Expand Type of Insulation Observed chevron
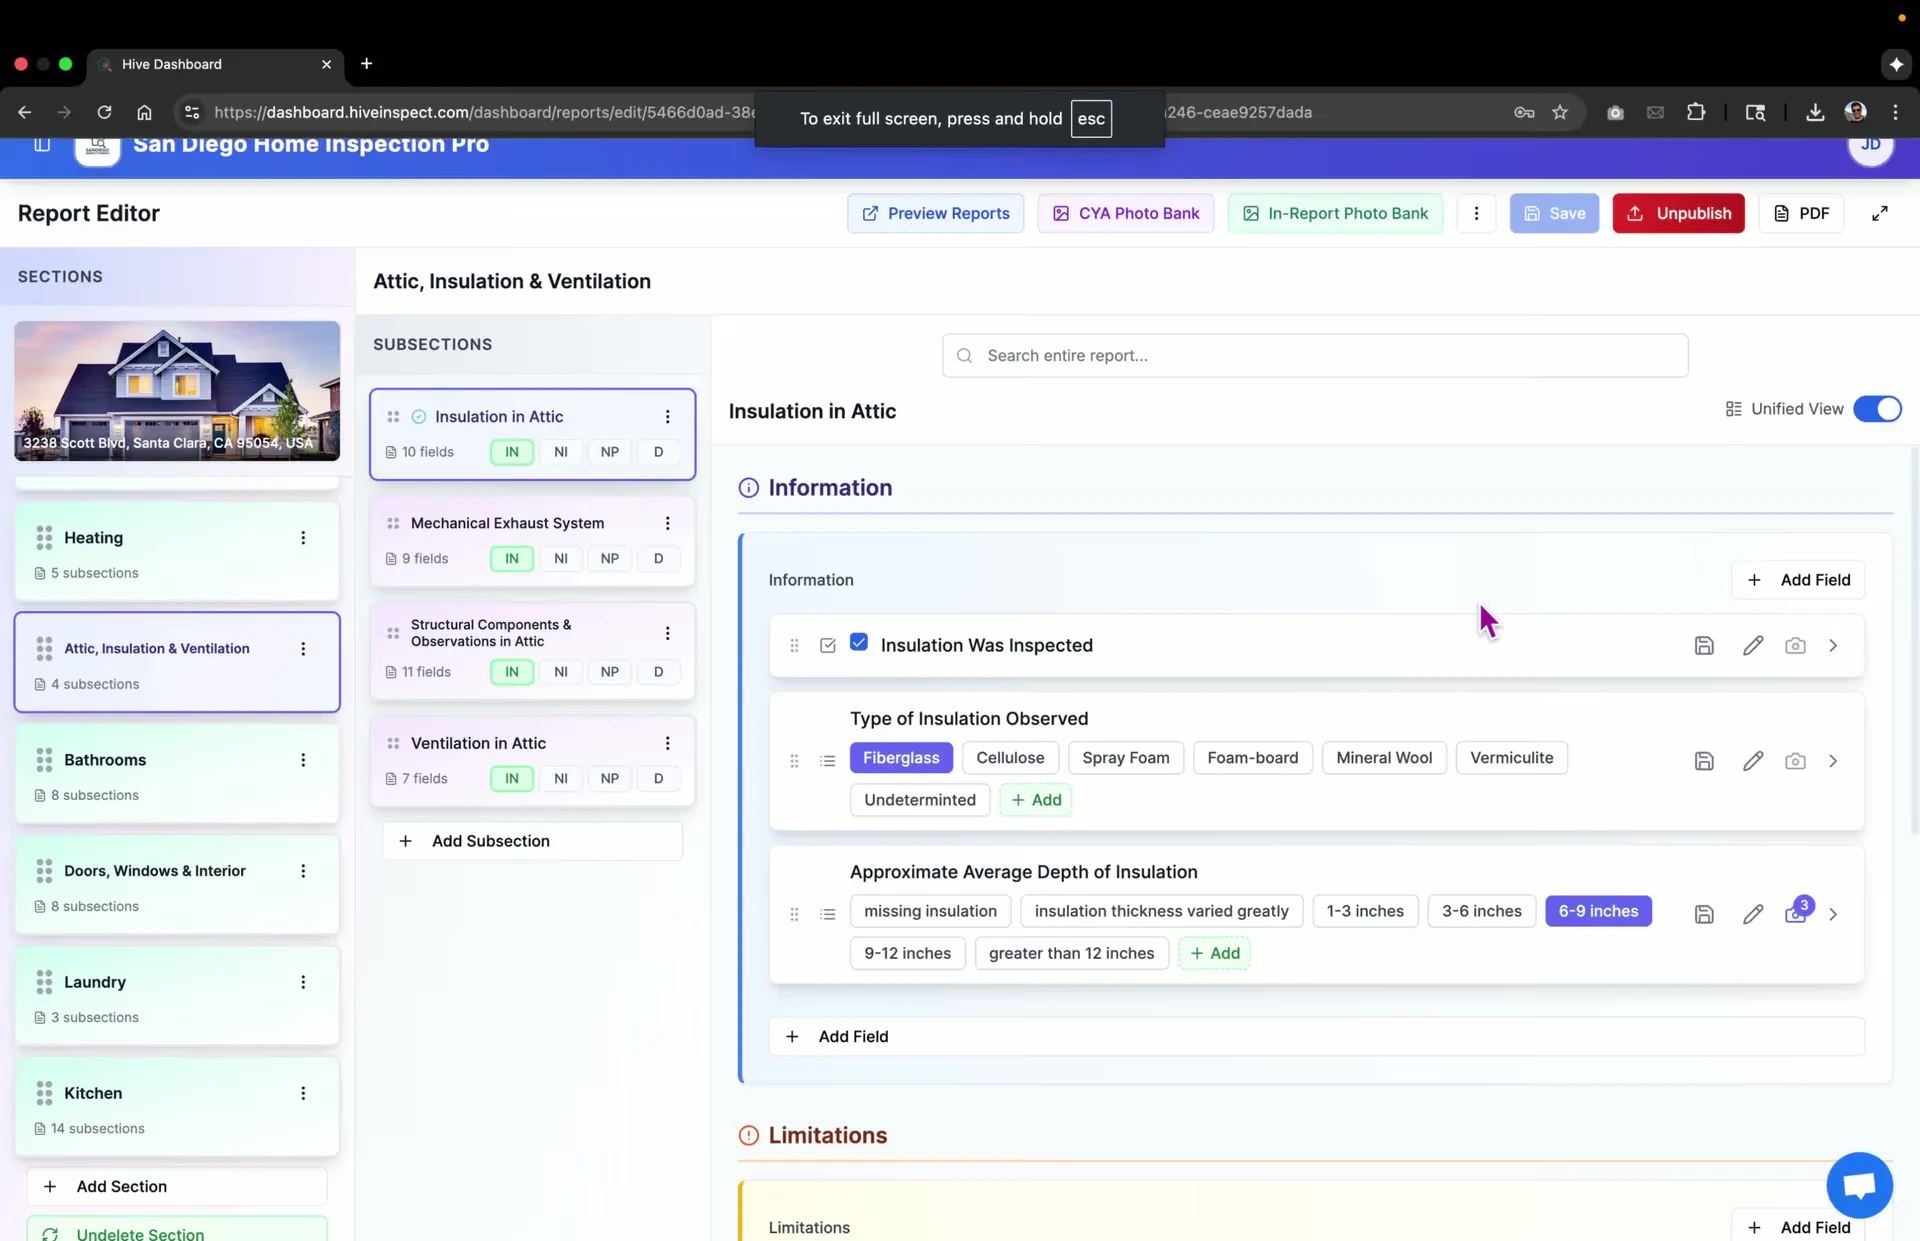 (1833, 761)
